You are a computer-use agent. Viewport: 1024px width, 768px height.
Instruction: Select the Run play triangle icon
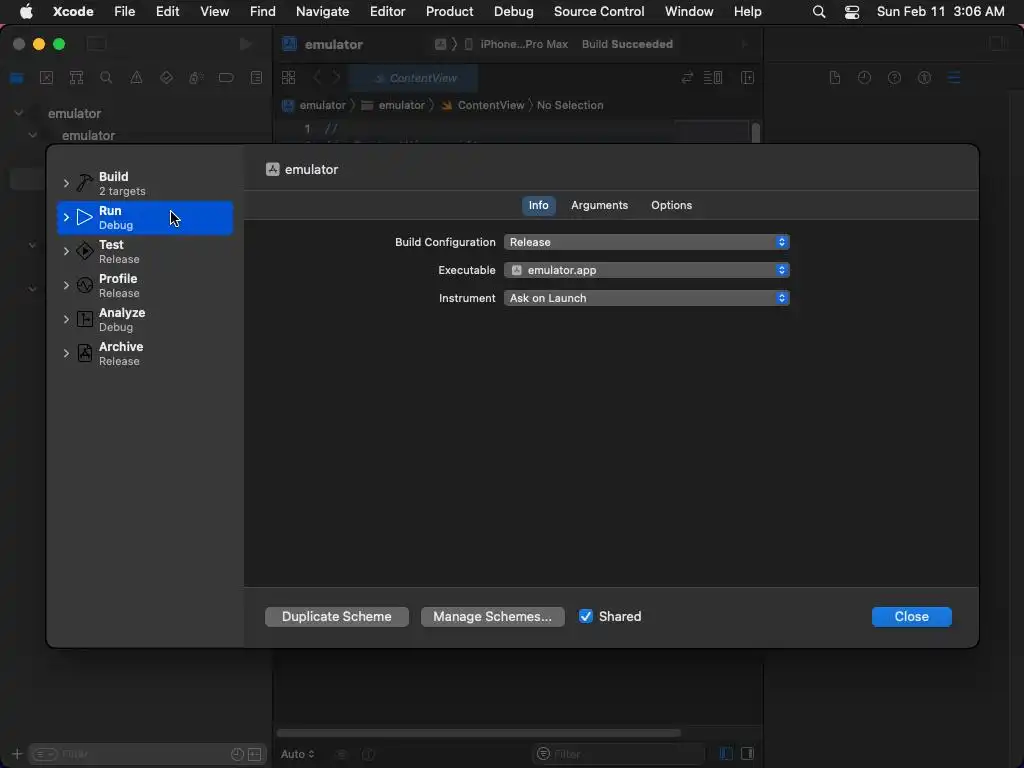(85, 217)
